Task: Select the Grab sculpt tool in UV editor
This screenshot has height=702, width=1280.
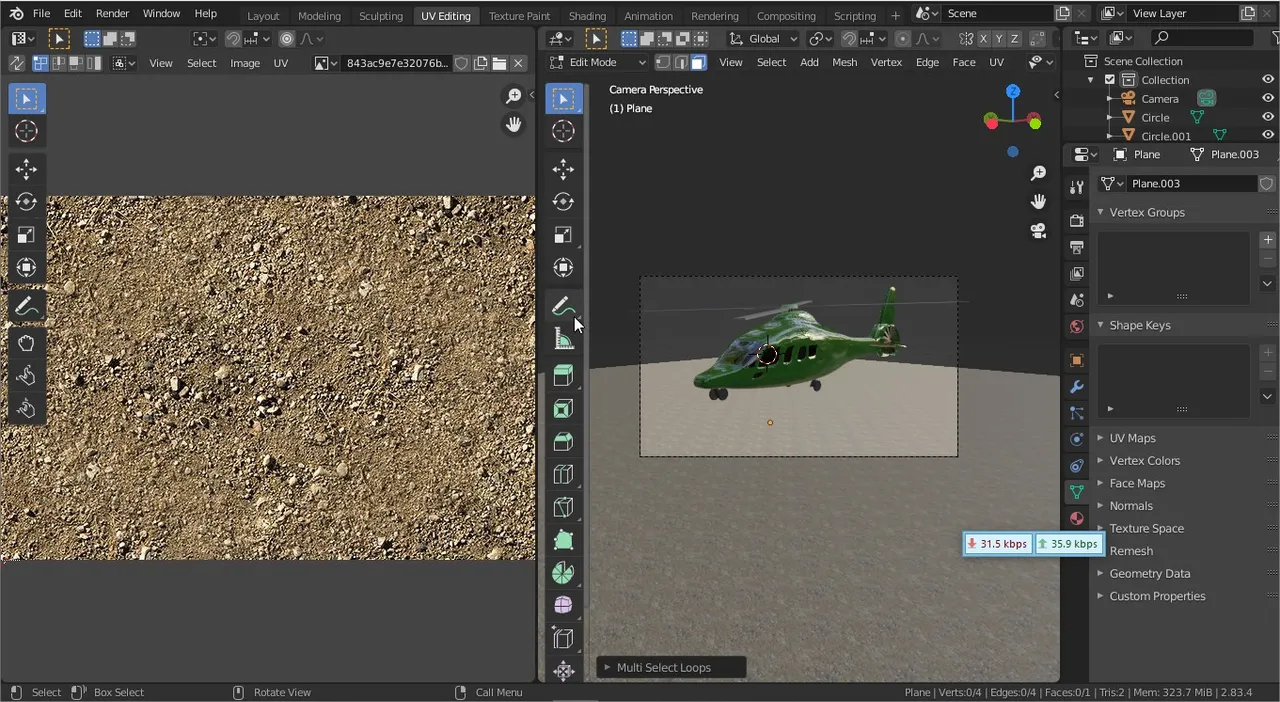Action: (x=26, y=343)
